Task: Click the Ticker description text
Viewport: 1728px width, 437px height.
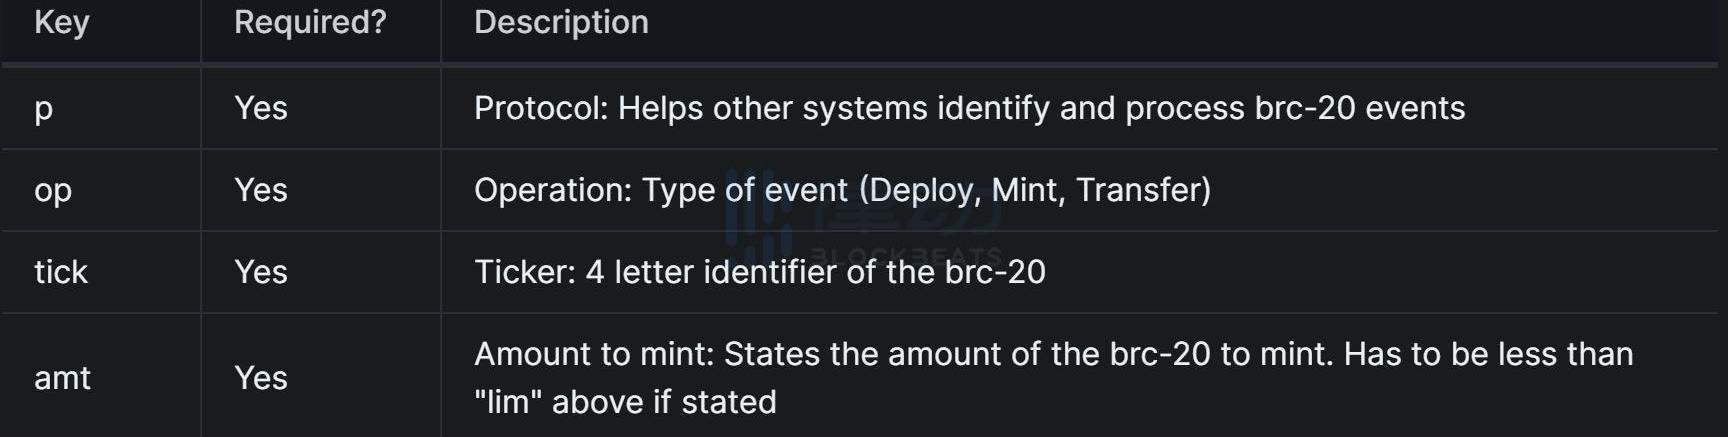Action: click(x=759, y=272)
